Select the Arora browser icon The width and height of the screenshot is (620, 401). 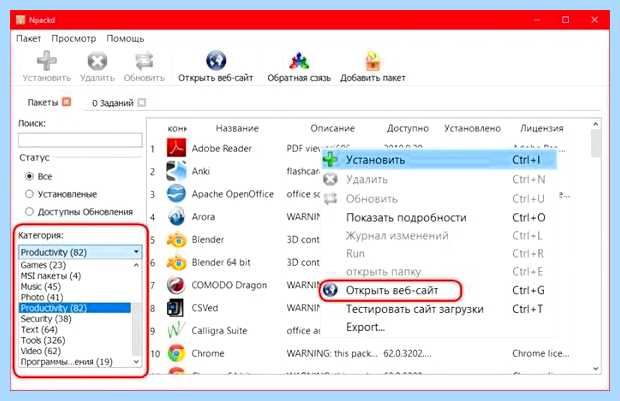tap(176, 217)
